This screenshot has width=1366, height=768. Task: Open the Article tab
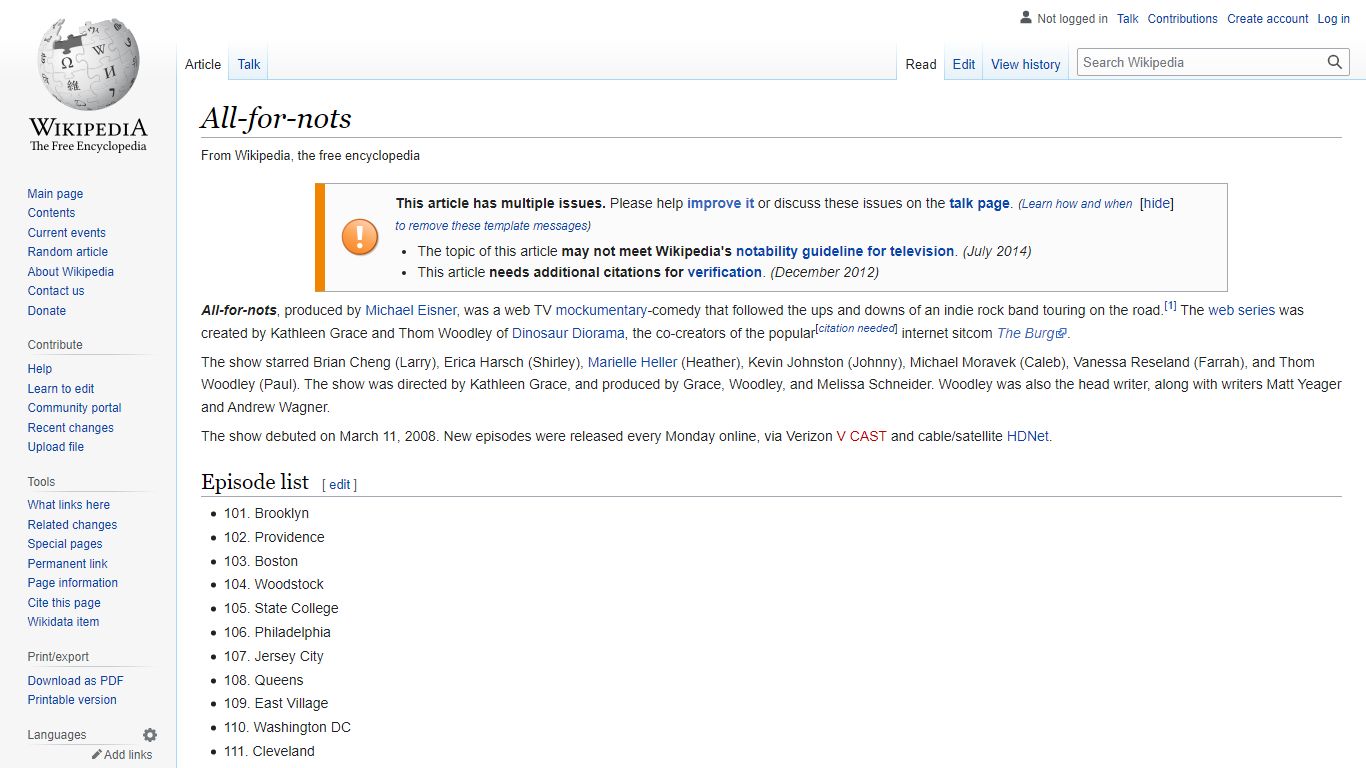point(203,64)
